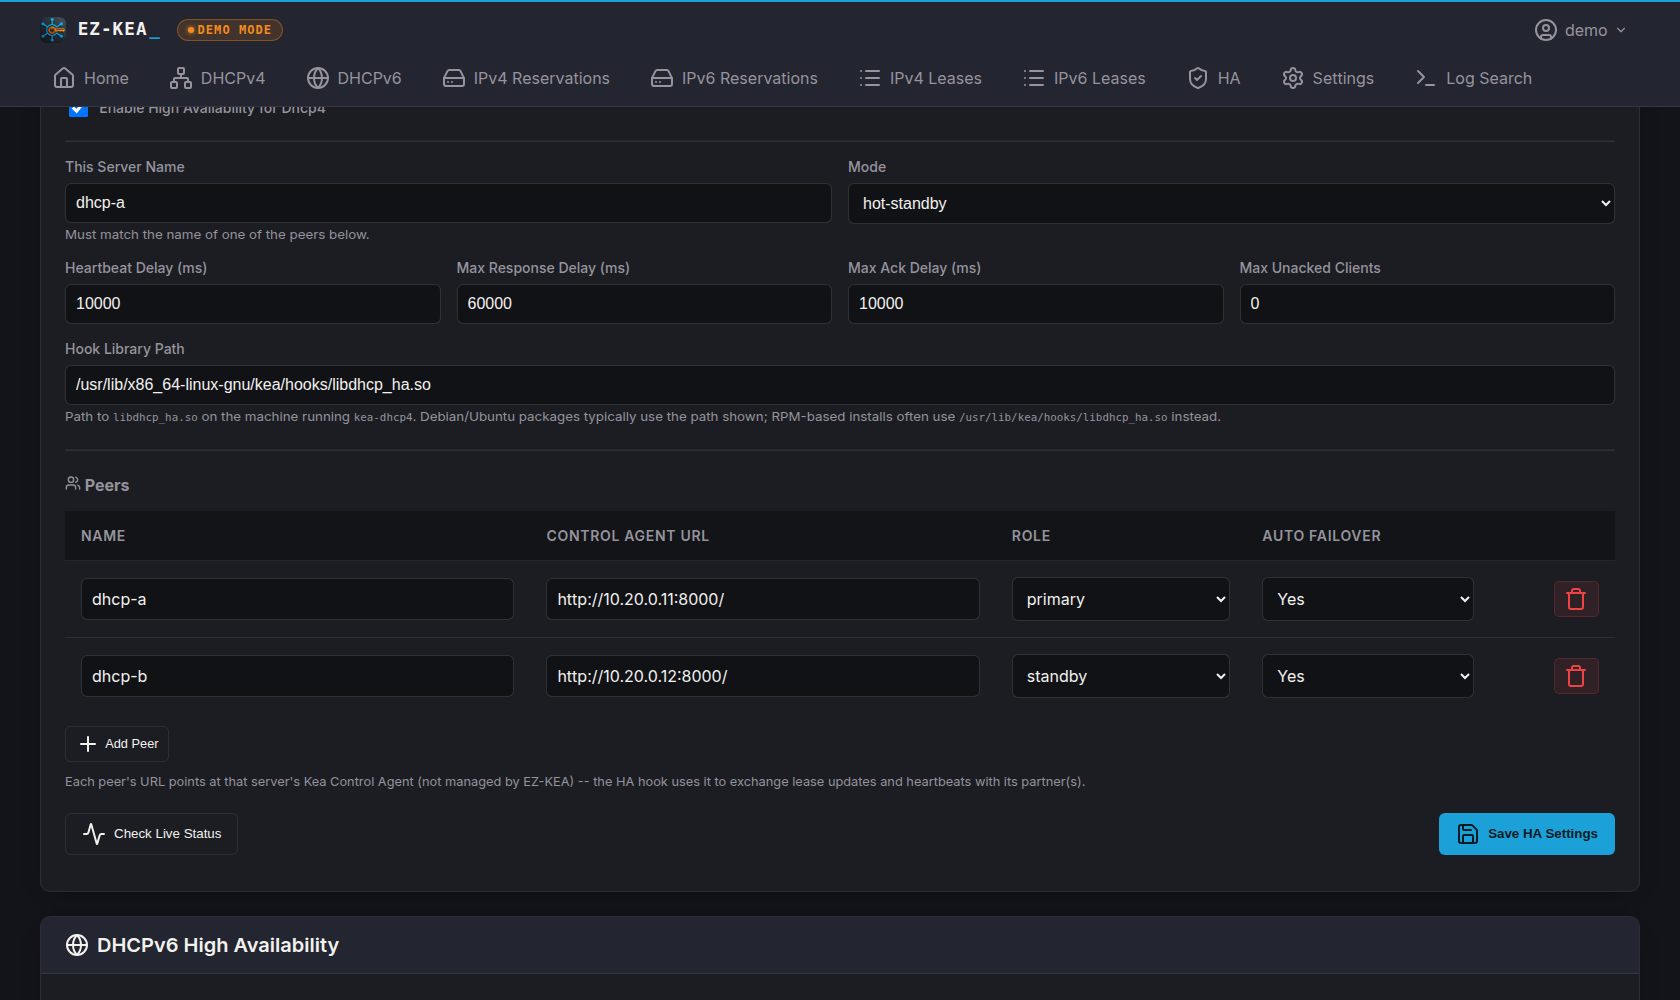Click the Max Unacked Clients input

[1427, 304]
